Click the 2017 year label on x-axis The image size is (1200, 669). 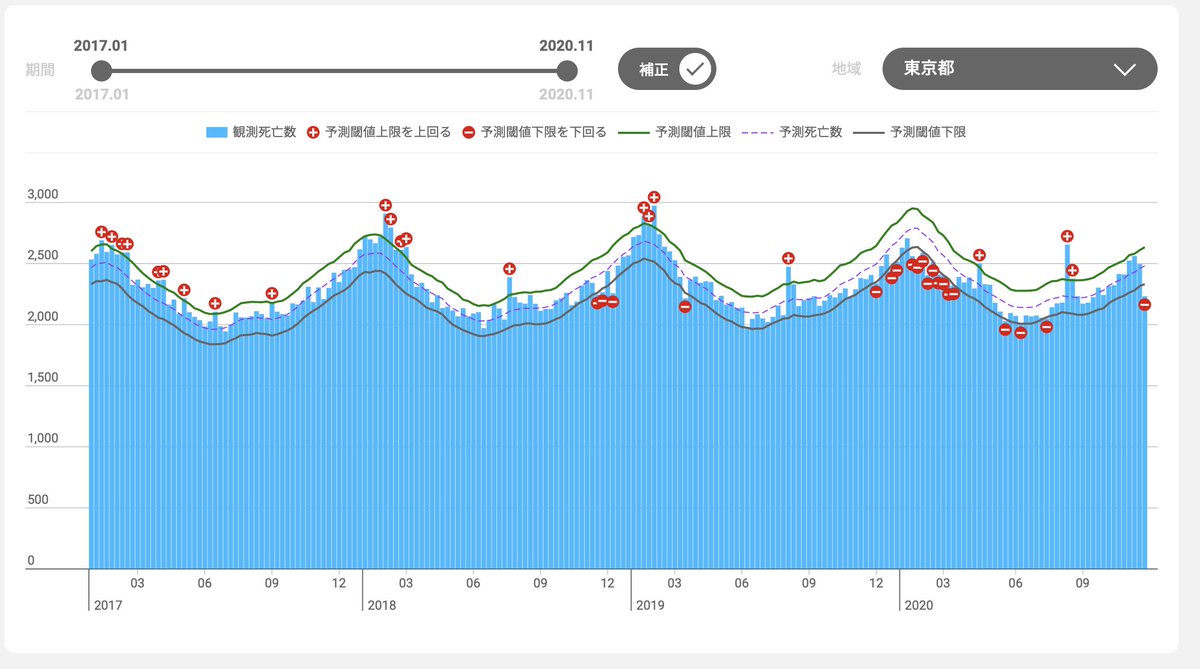(107, 605)
